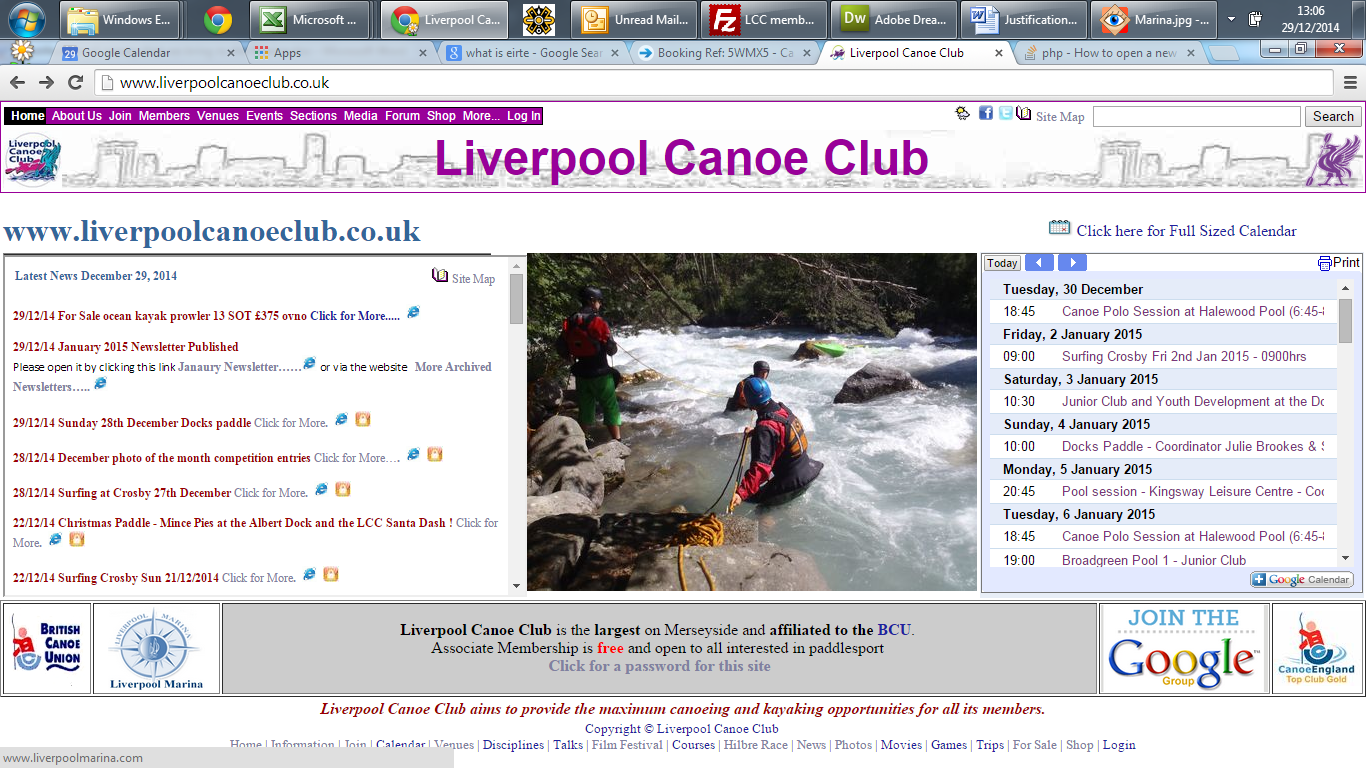Open Click here for Full Sized Calendar link
This screenshot has width=1366, height=768.
[1186, 230]
